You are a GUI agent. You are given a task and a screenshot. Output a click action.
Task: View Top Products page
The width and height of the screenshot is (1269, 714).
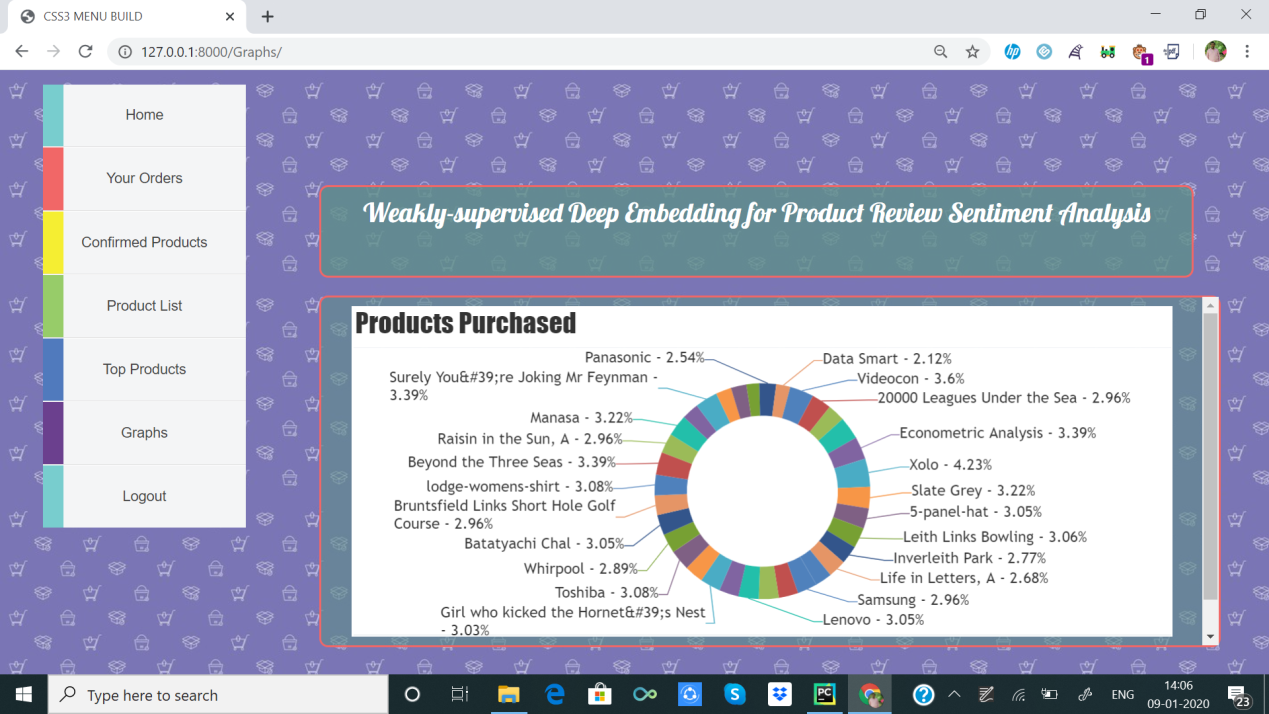144,369
